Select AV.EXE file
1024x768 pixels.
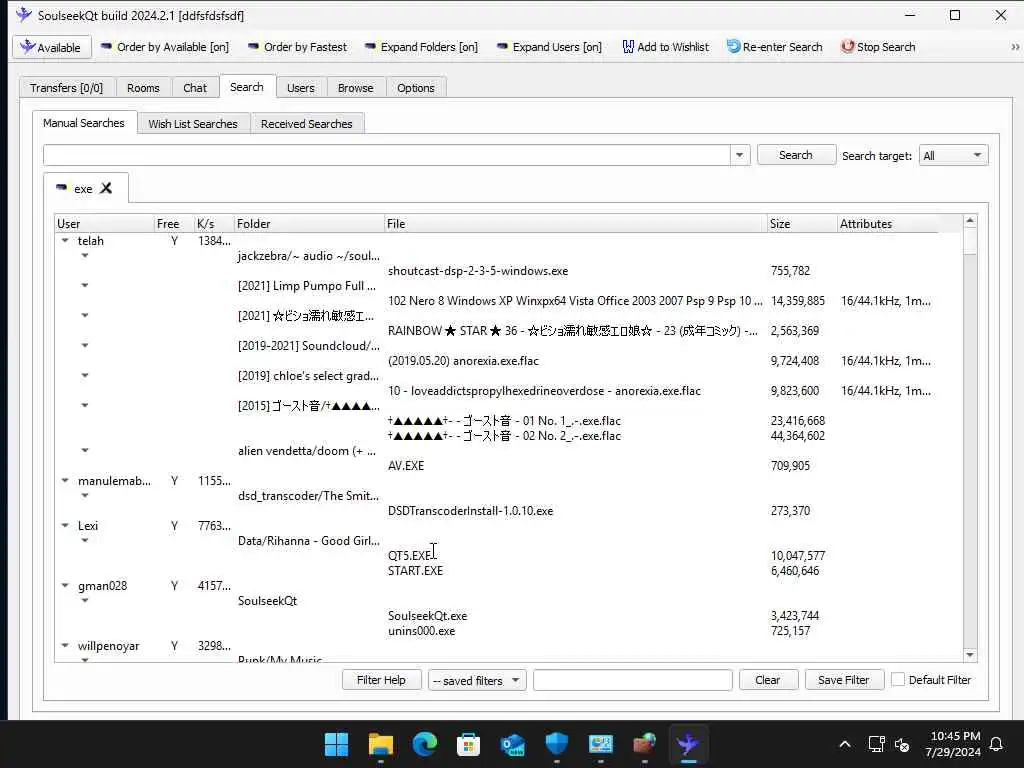[406, 466]
